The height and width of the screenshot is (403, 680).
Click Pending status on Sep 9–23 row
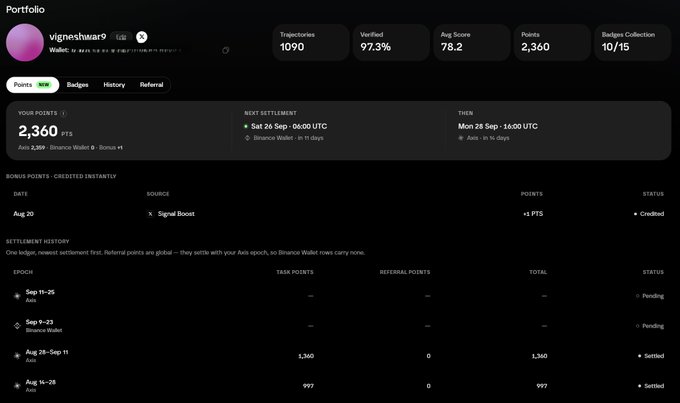coord(650,326)
